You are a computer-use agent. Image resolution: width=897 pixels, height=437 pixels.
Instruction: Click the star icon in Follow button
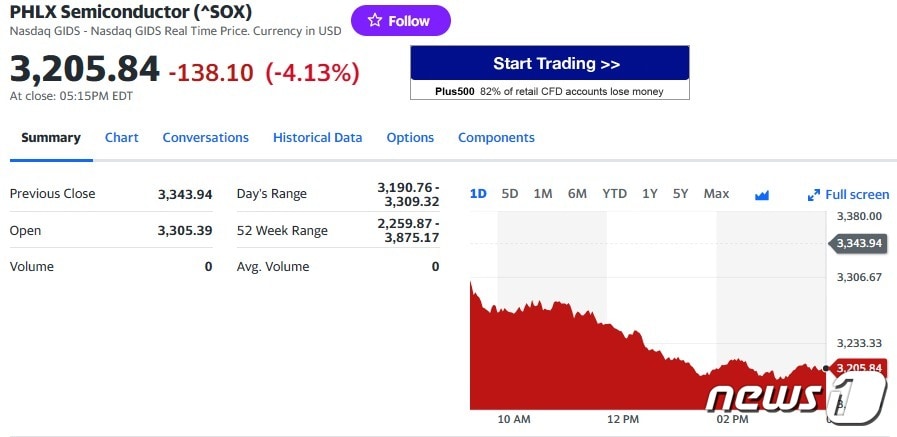click(375, 21)
